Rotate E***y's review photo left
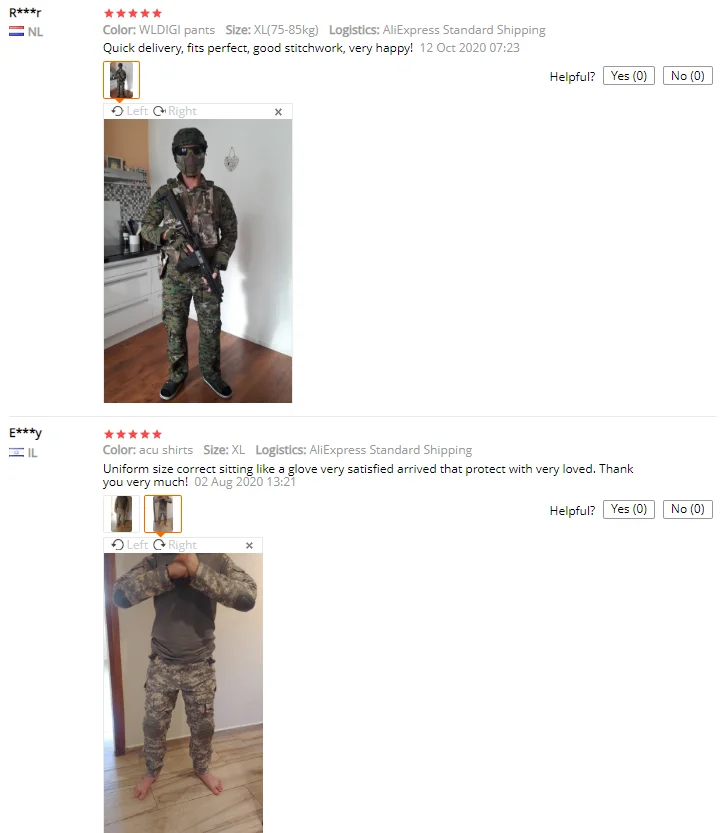 [x=129, y=545]
